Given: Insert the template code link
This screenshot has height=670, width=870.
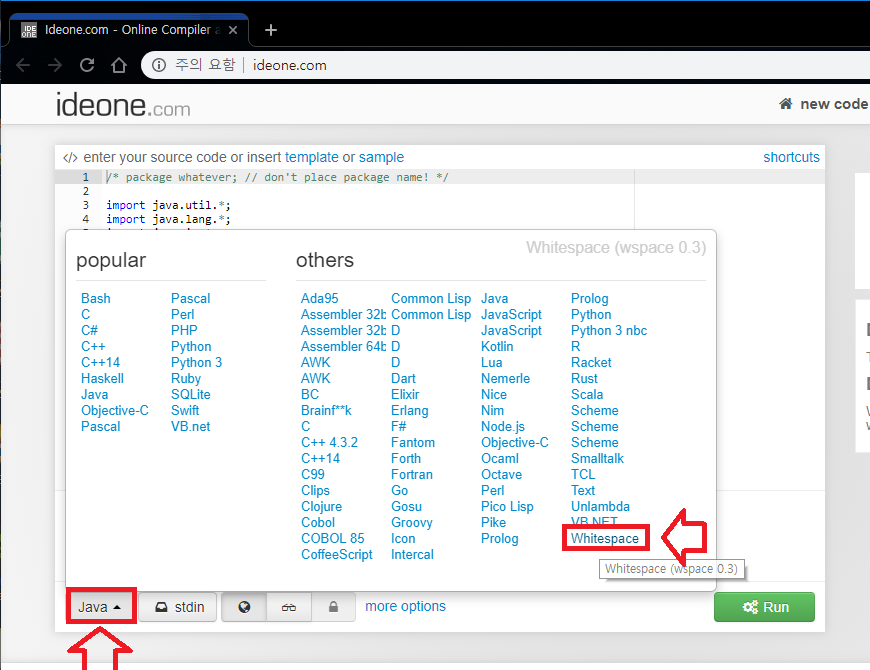Looking at the screenshot, I should (311, 158).
